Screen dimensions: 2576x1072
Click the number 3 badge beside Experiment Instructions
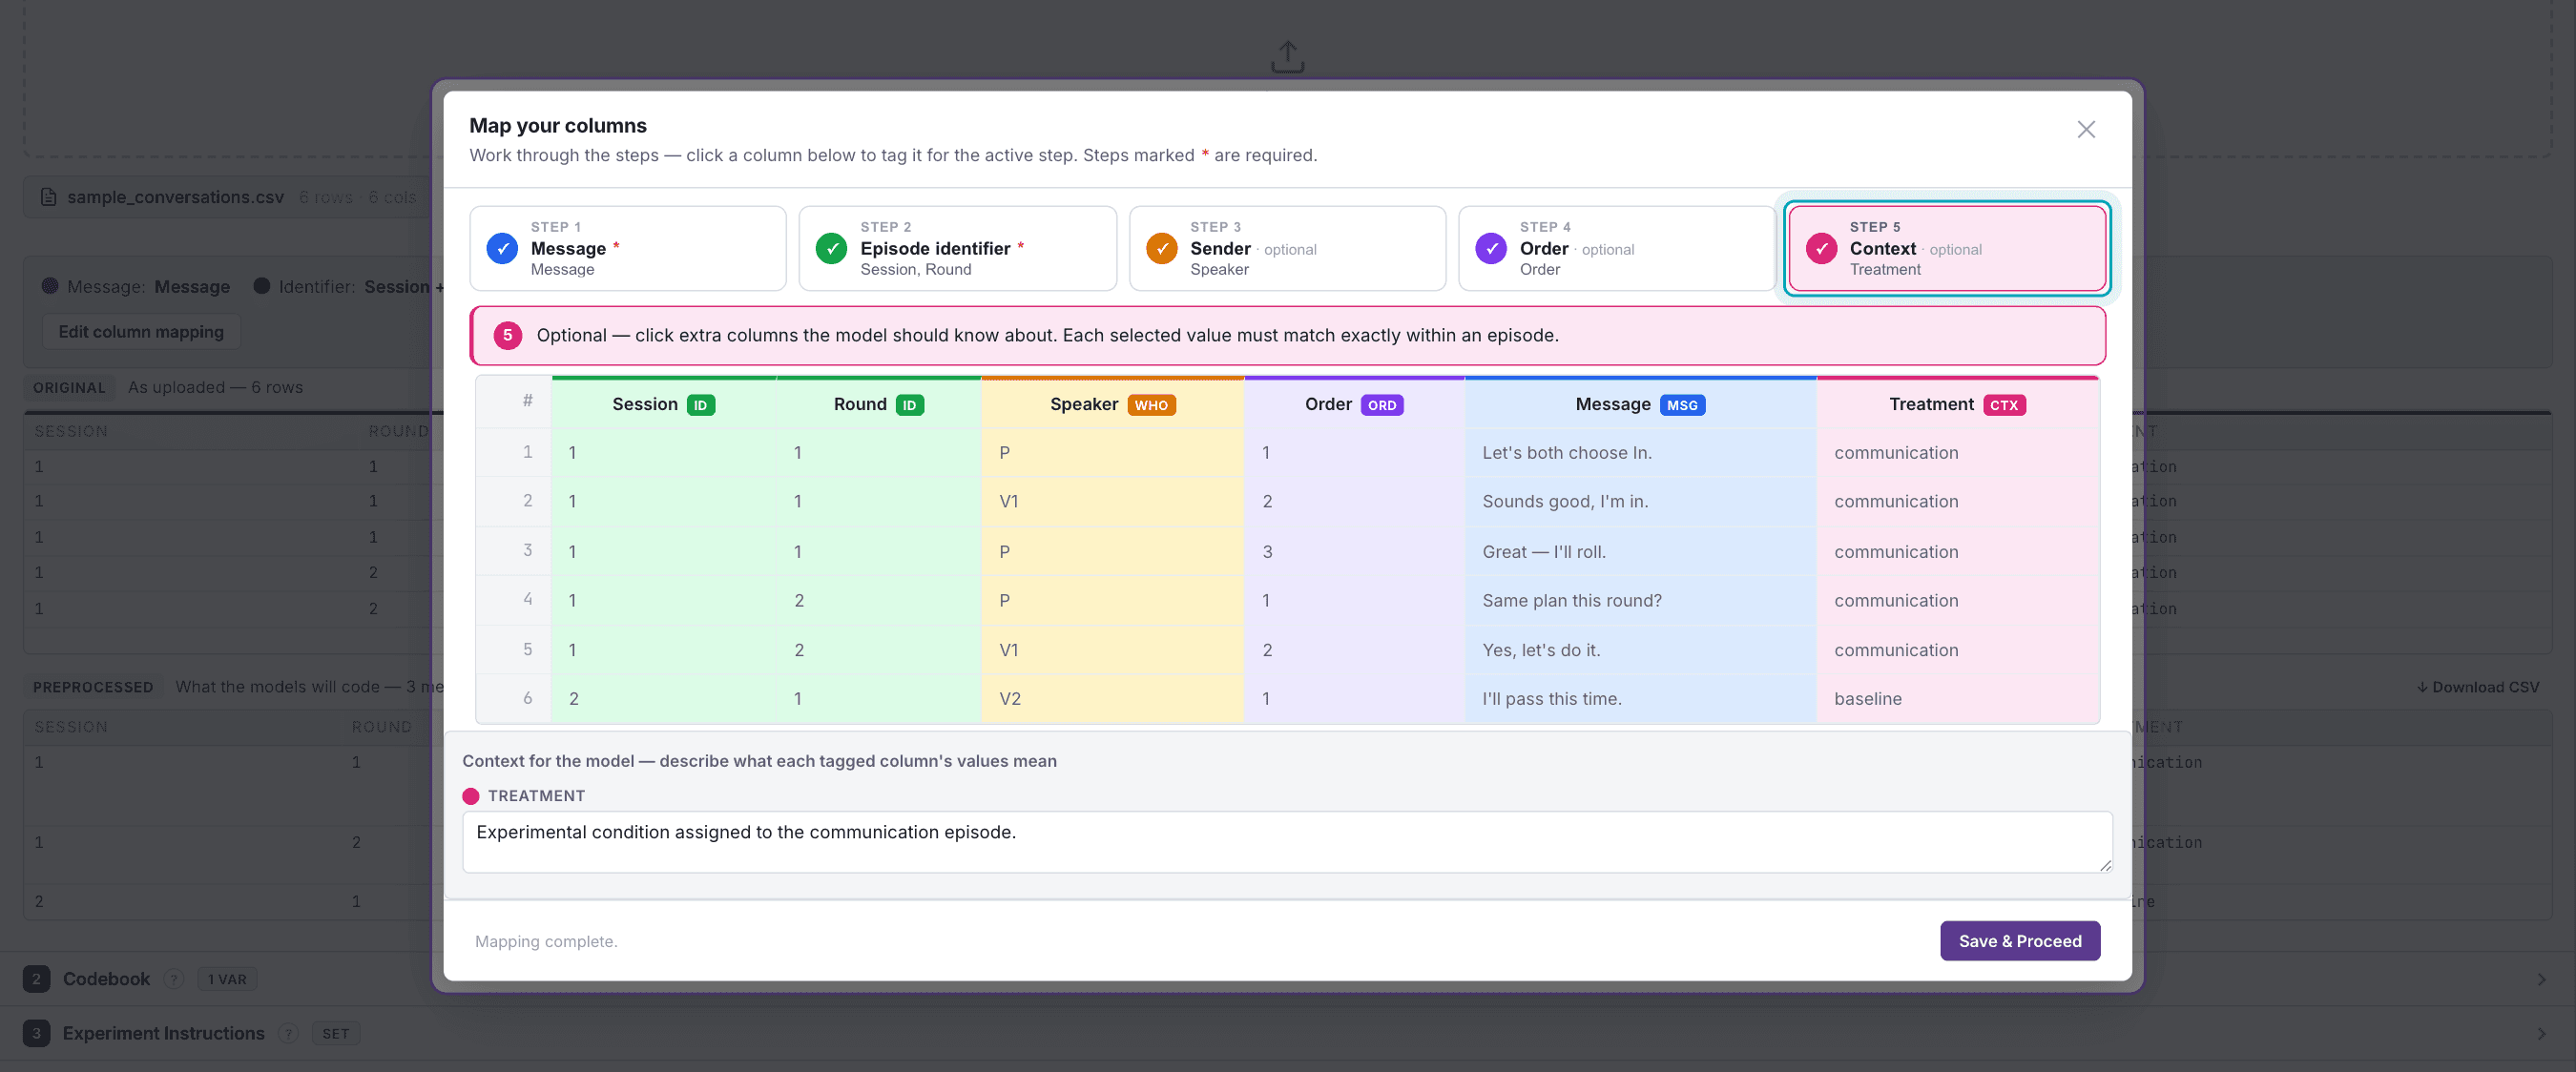point(36,1033)
